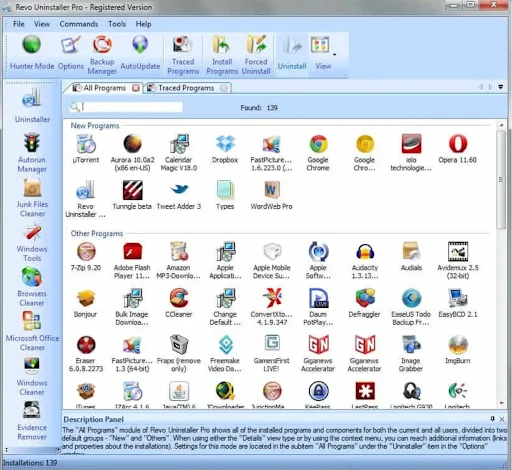Select the iolo technologies program
Image resolution: width=512 pixels, height=470 pixels.
411,153
